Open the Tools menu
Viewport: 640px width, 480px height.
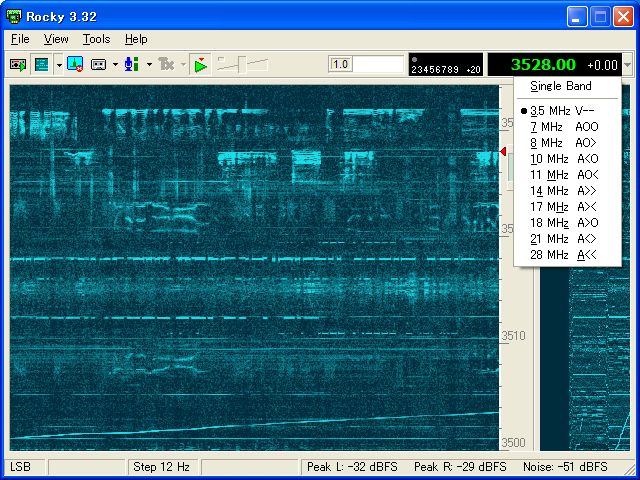96,39
